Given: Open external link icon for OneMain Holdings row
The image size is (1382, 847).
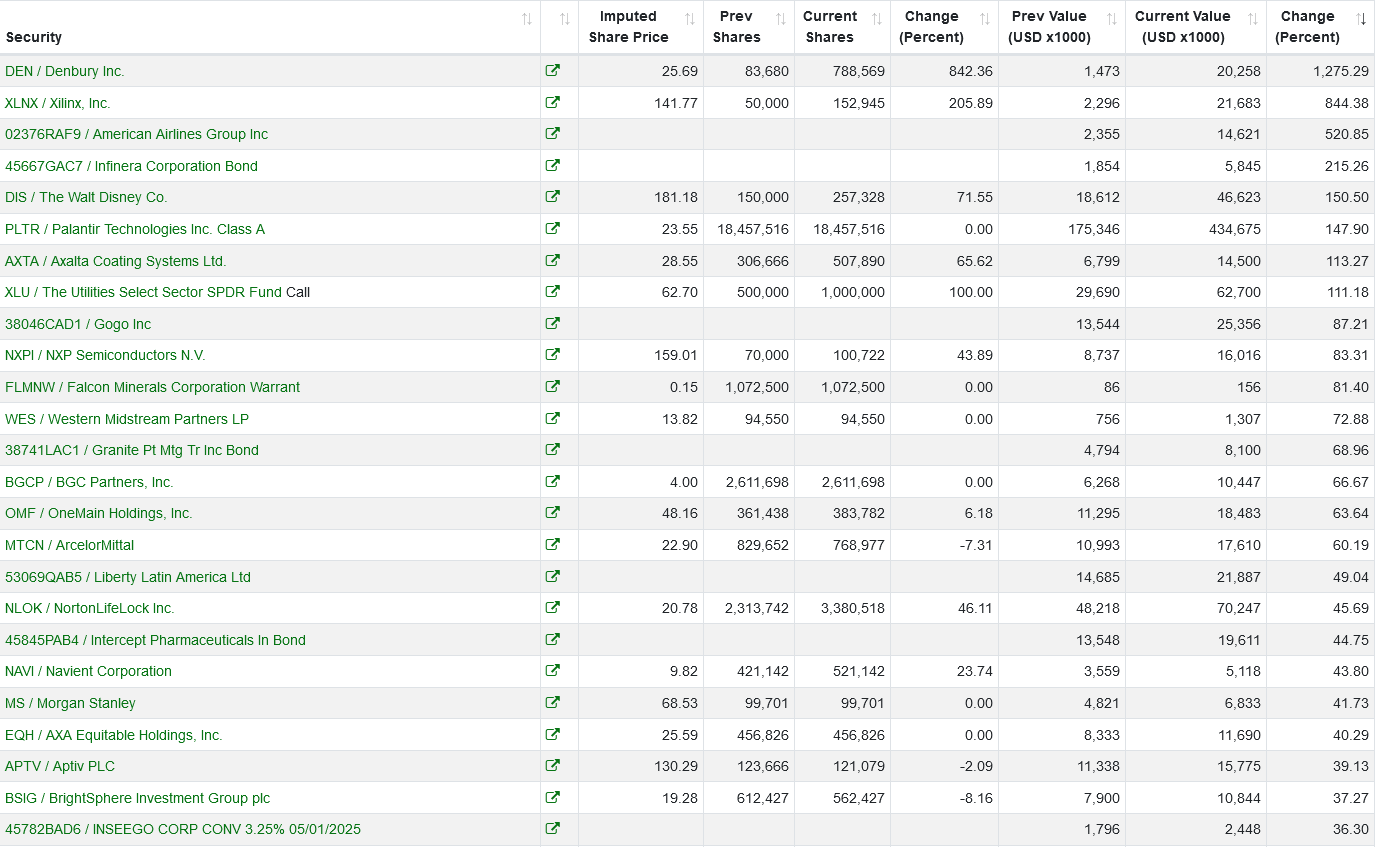Looking at the screenshot, I should click(553, 513).
